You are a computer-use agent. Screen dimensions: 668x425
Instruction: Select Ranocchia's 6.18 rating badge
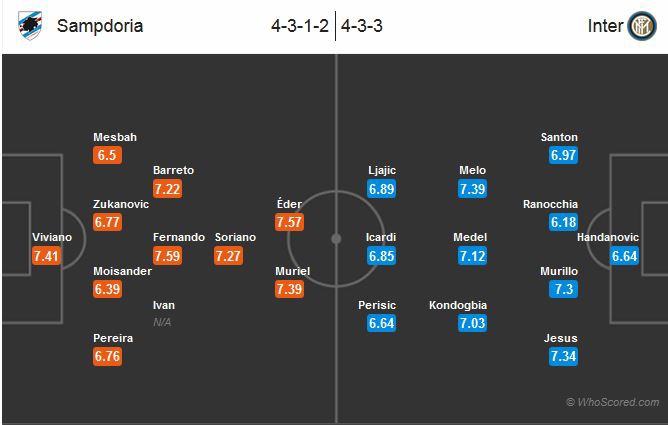click(564, 222)
